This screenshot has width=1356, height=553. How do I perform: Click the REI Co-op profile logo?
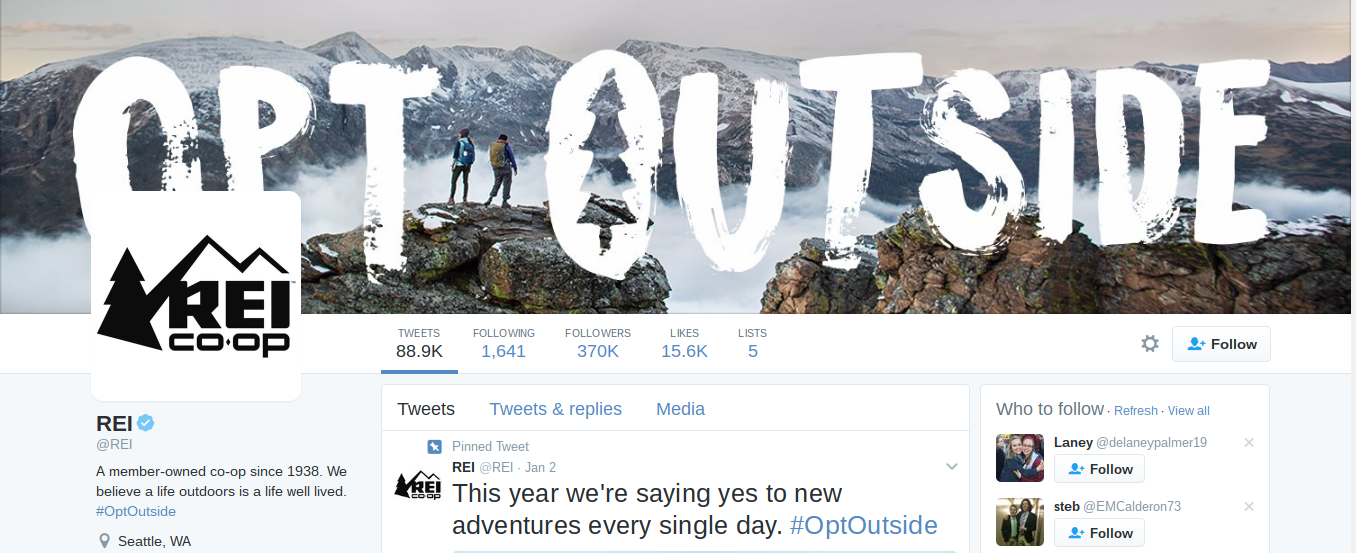196,296
